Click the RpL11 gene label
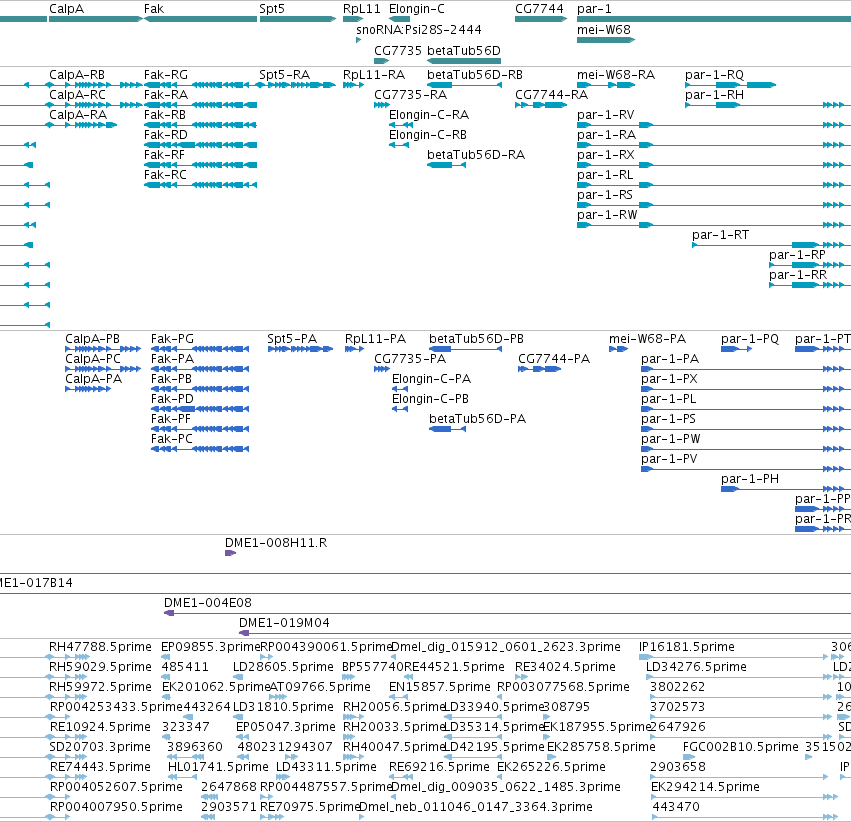The width and height of the screenshot is (851, 822). point(361,9)
